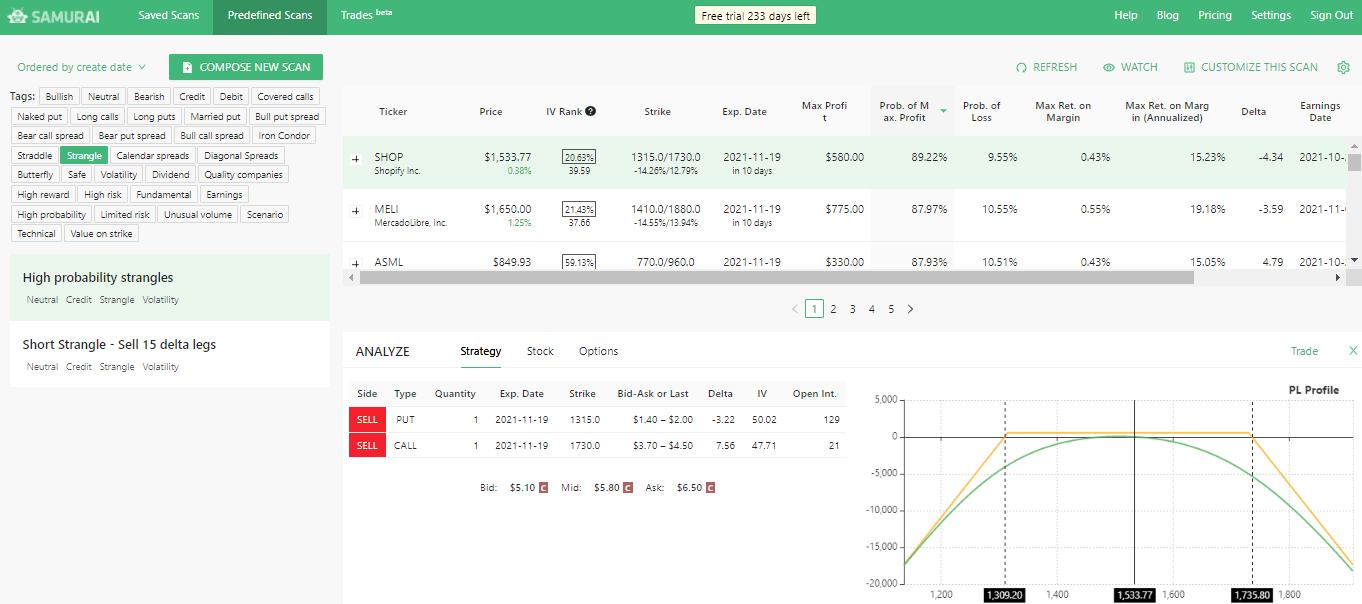Switch to the Stock analyze tab
Viewport: 1362px width, 604px height.
540,351
